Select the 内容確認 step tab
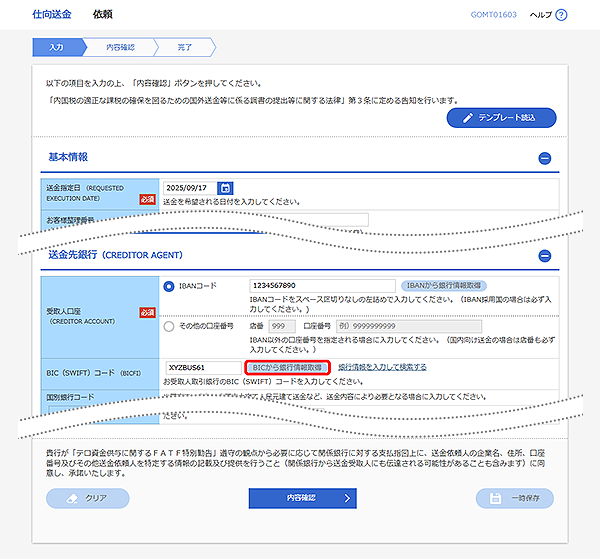 click(120, 47)
